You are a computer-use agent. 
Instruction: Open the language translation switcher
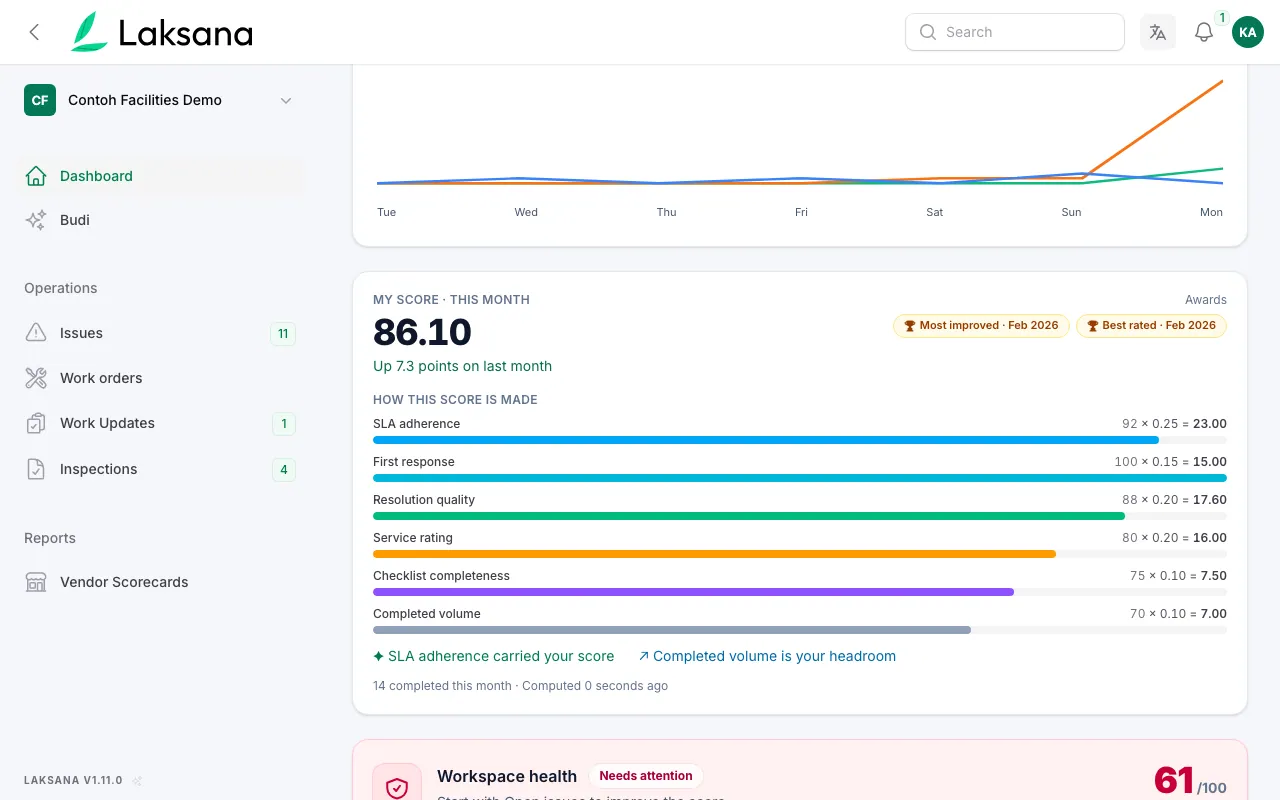coord(1158,32)
